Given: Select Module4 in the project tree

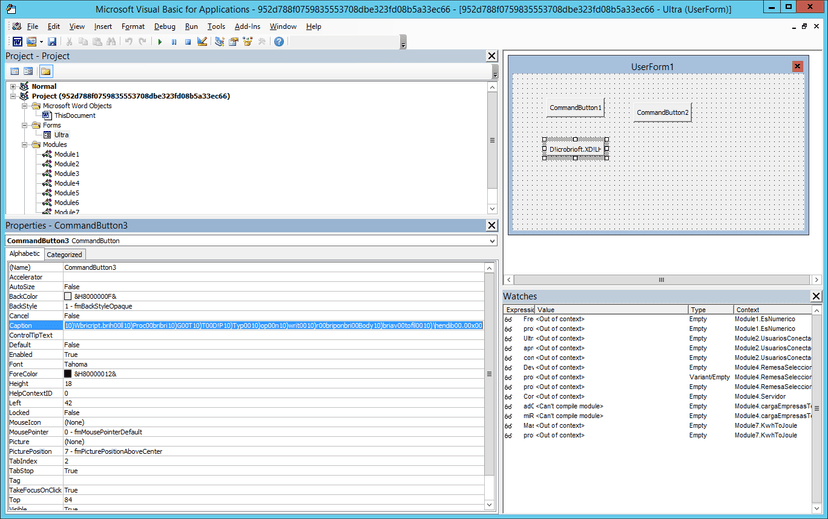Looking at the screenshot, I should coord(67,183).
